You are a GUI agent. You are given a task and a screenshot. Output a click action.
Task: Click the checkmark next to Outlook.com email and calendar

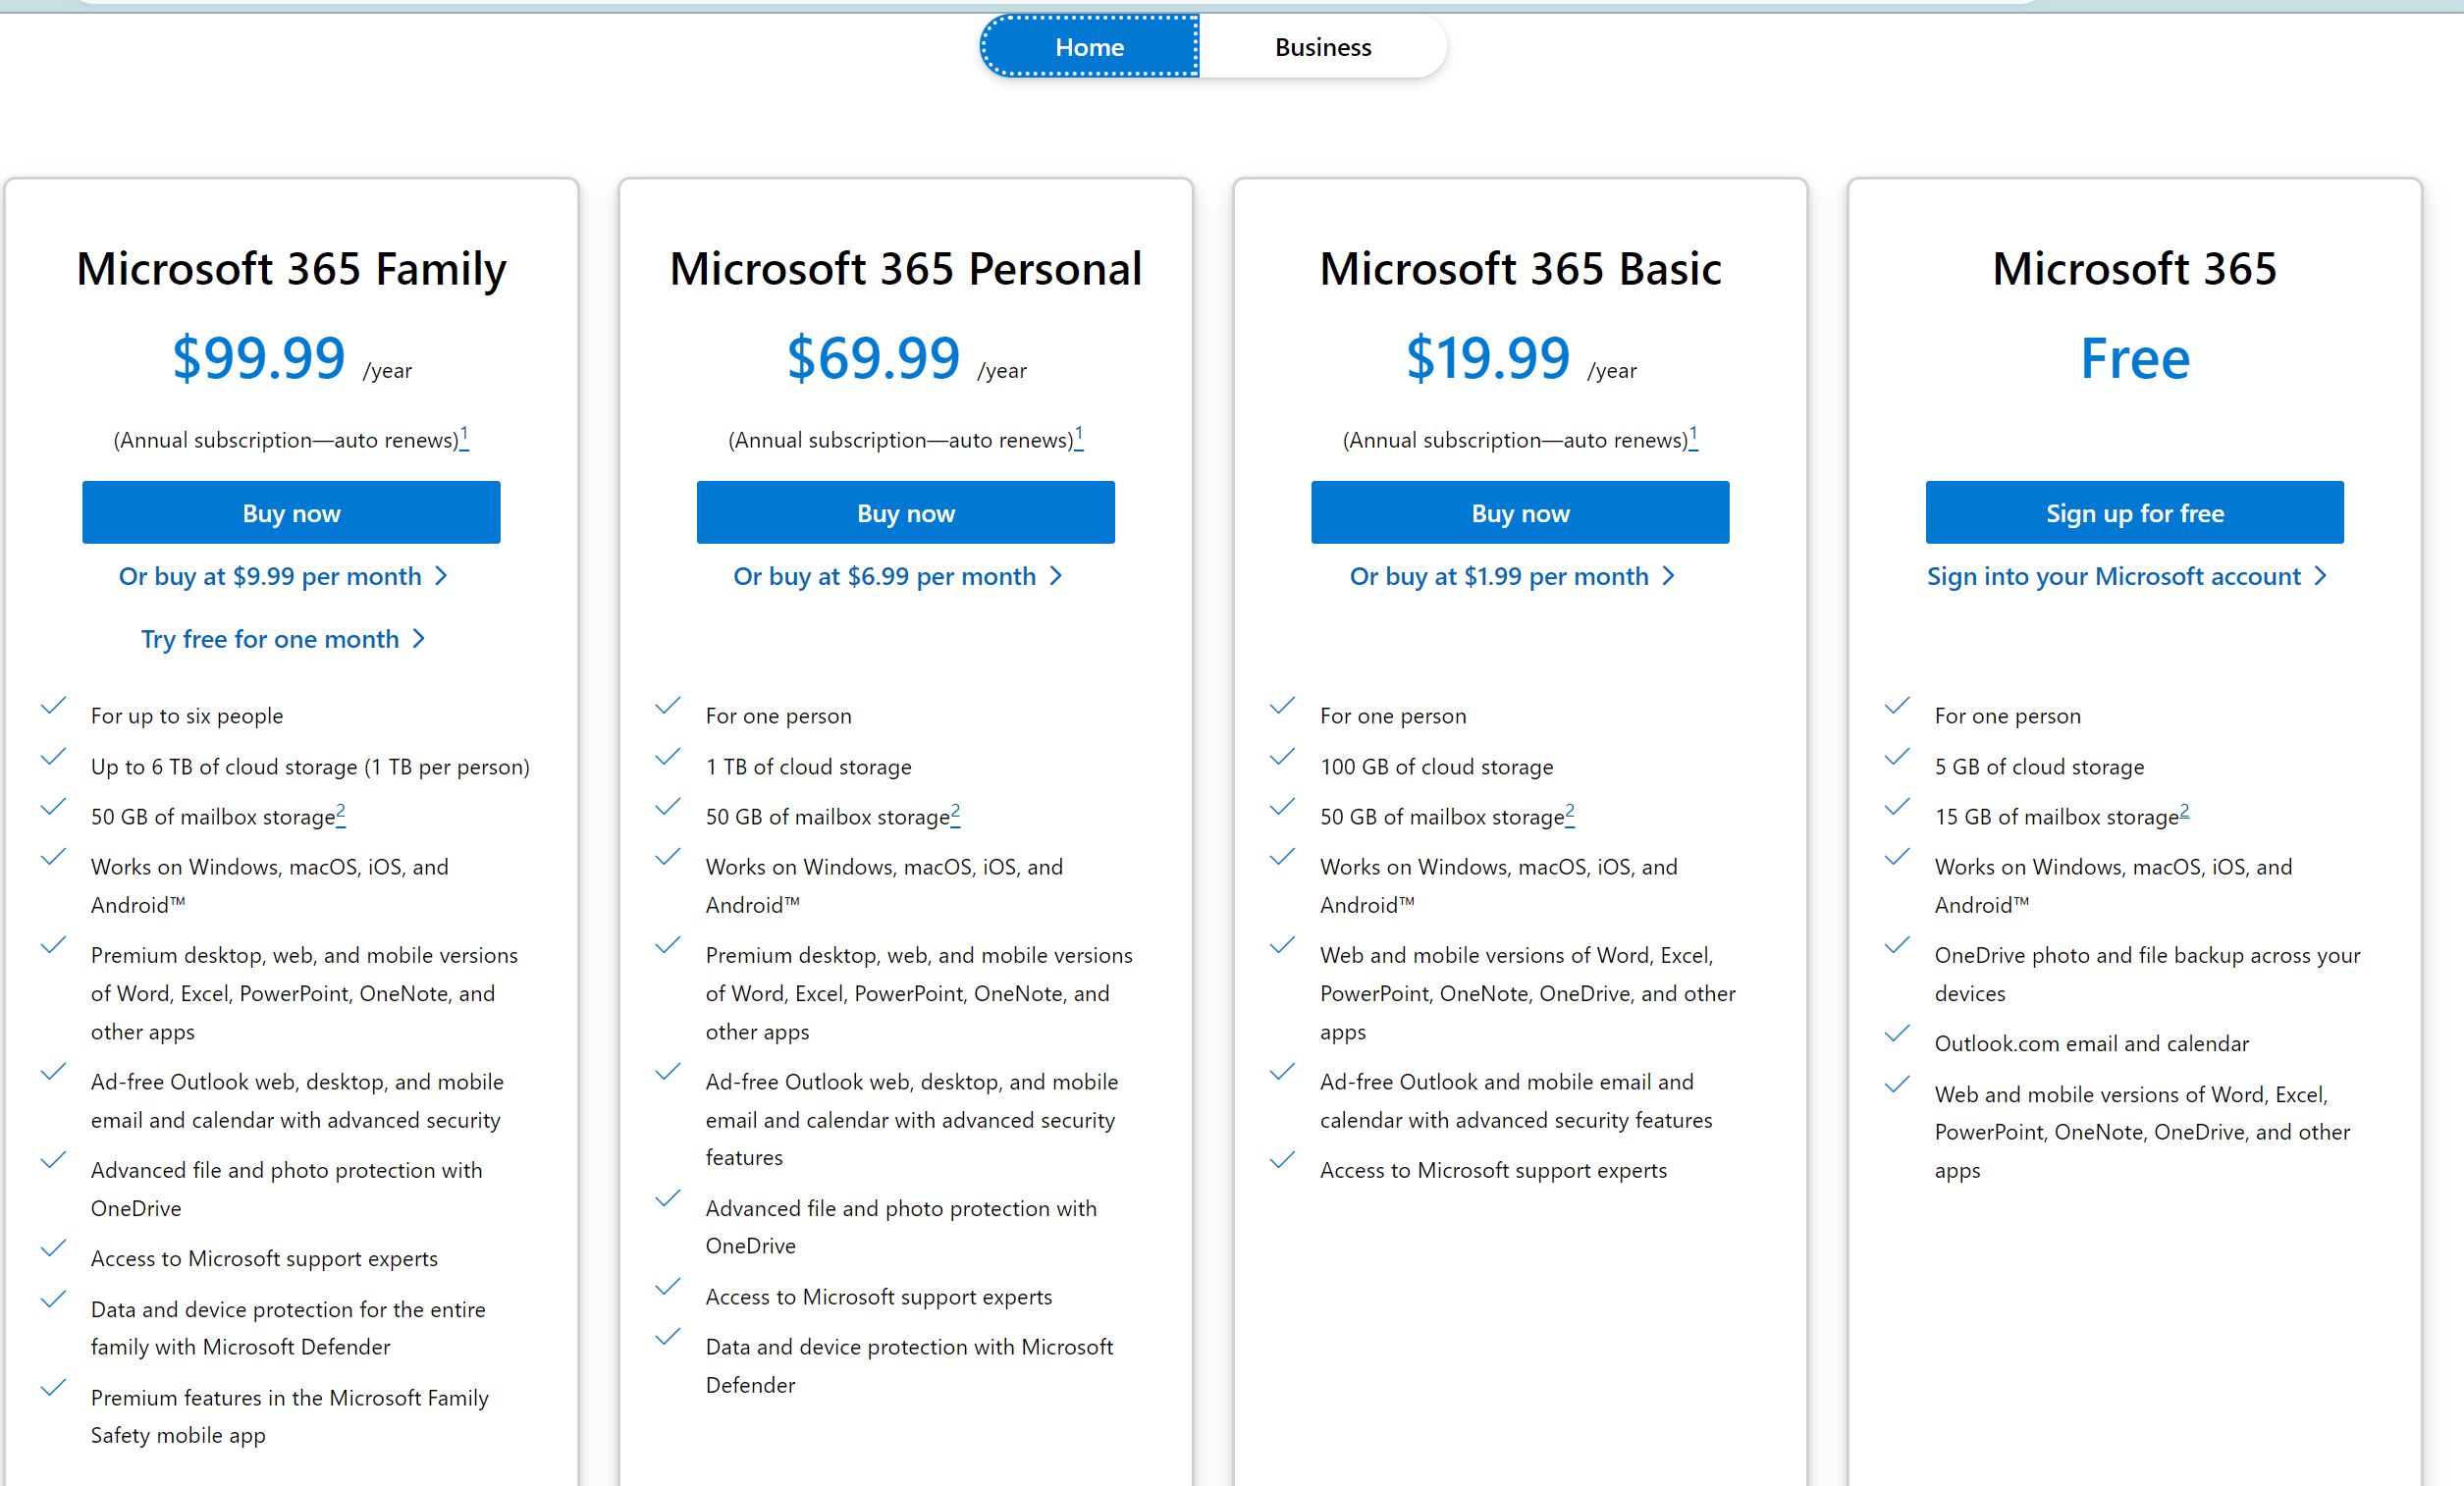point(1897,1034)
